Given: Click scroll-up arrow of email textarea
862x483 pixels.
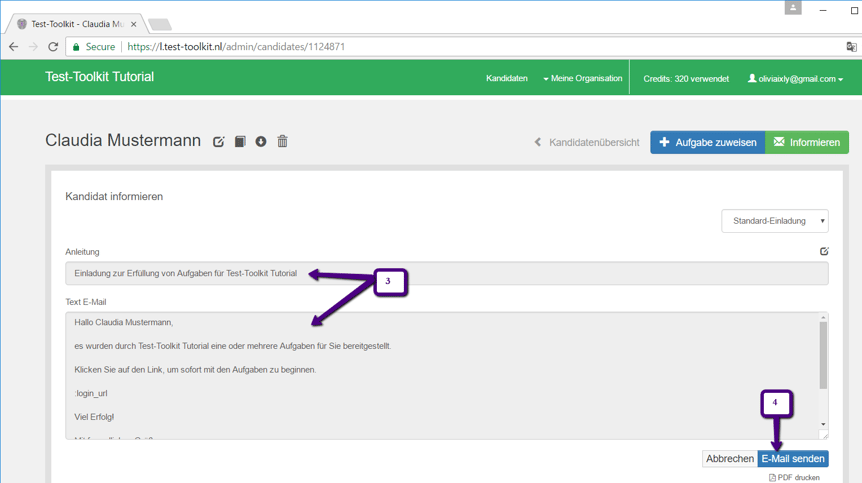Looking at the screenshot, I should pyautogui.click(x=823, y=318).
